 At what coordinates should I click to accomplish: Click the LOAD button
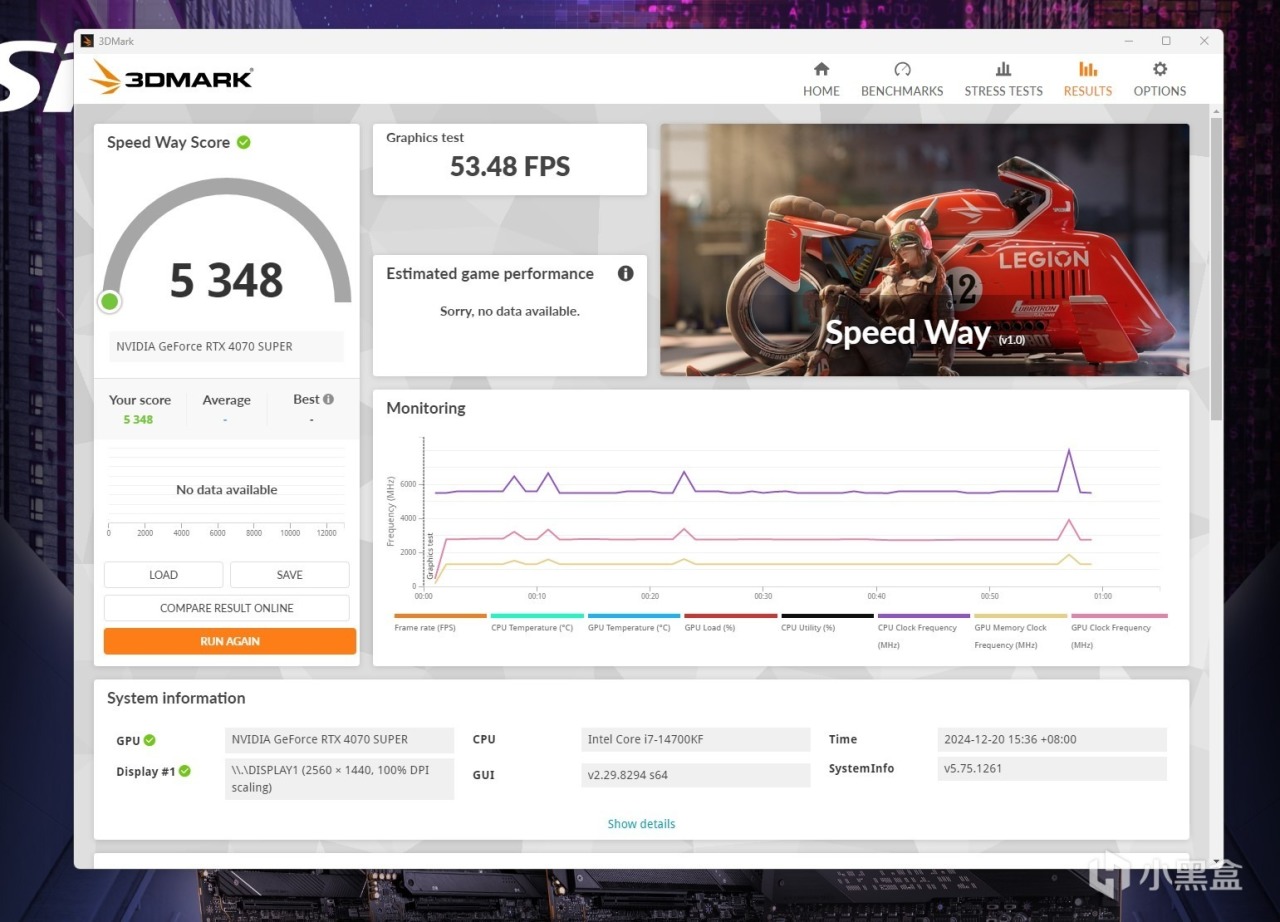pos(163,575)
